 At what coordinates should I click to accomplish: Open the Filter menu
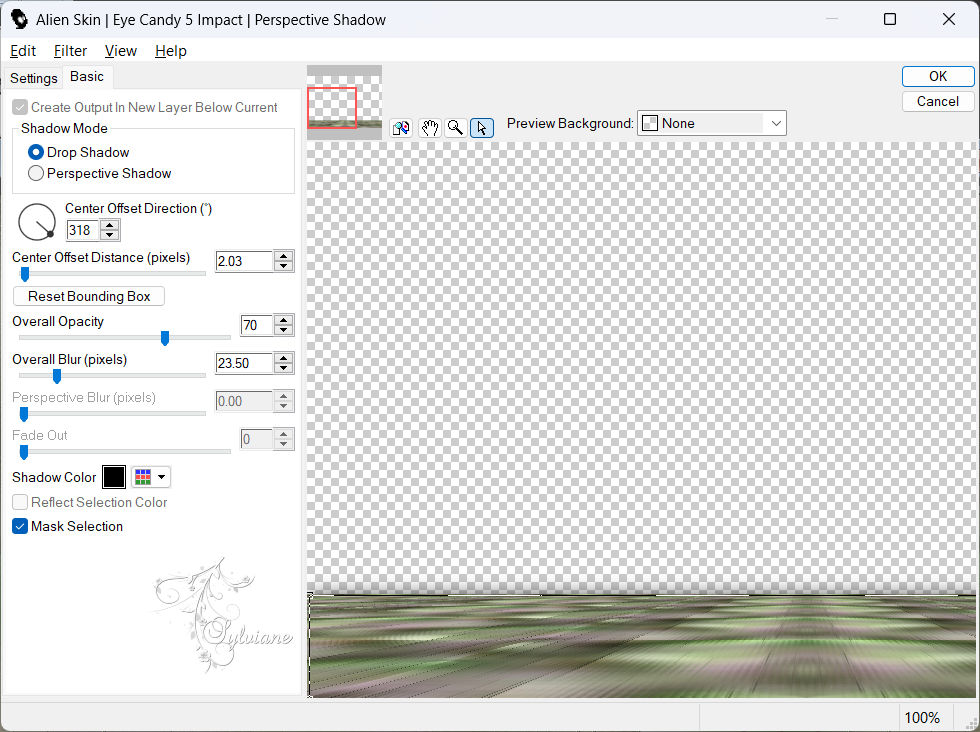click(70, 51)
